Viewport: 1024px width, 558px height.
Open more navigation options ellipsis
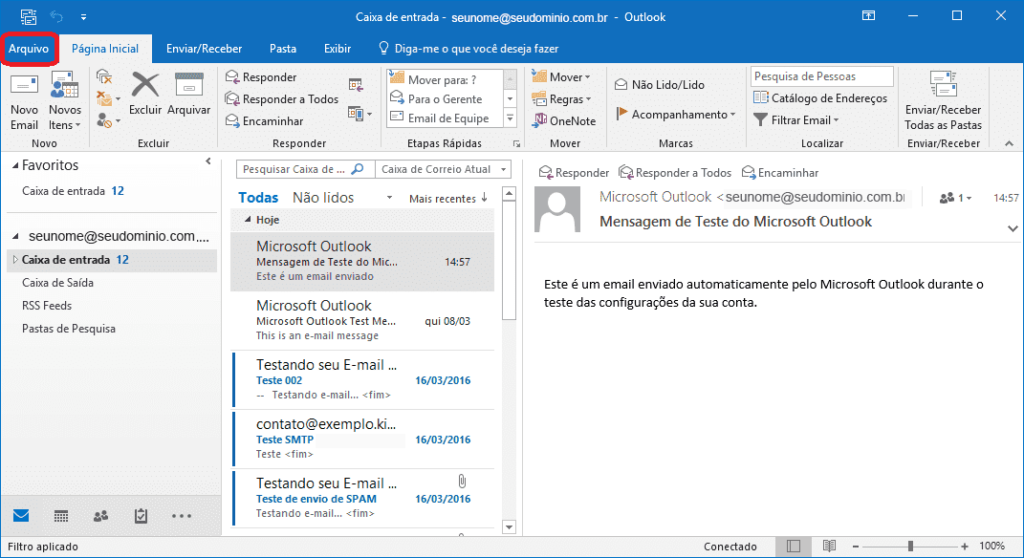coord(182,516)
